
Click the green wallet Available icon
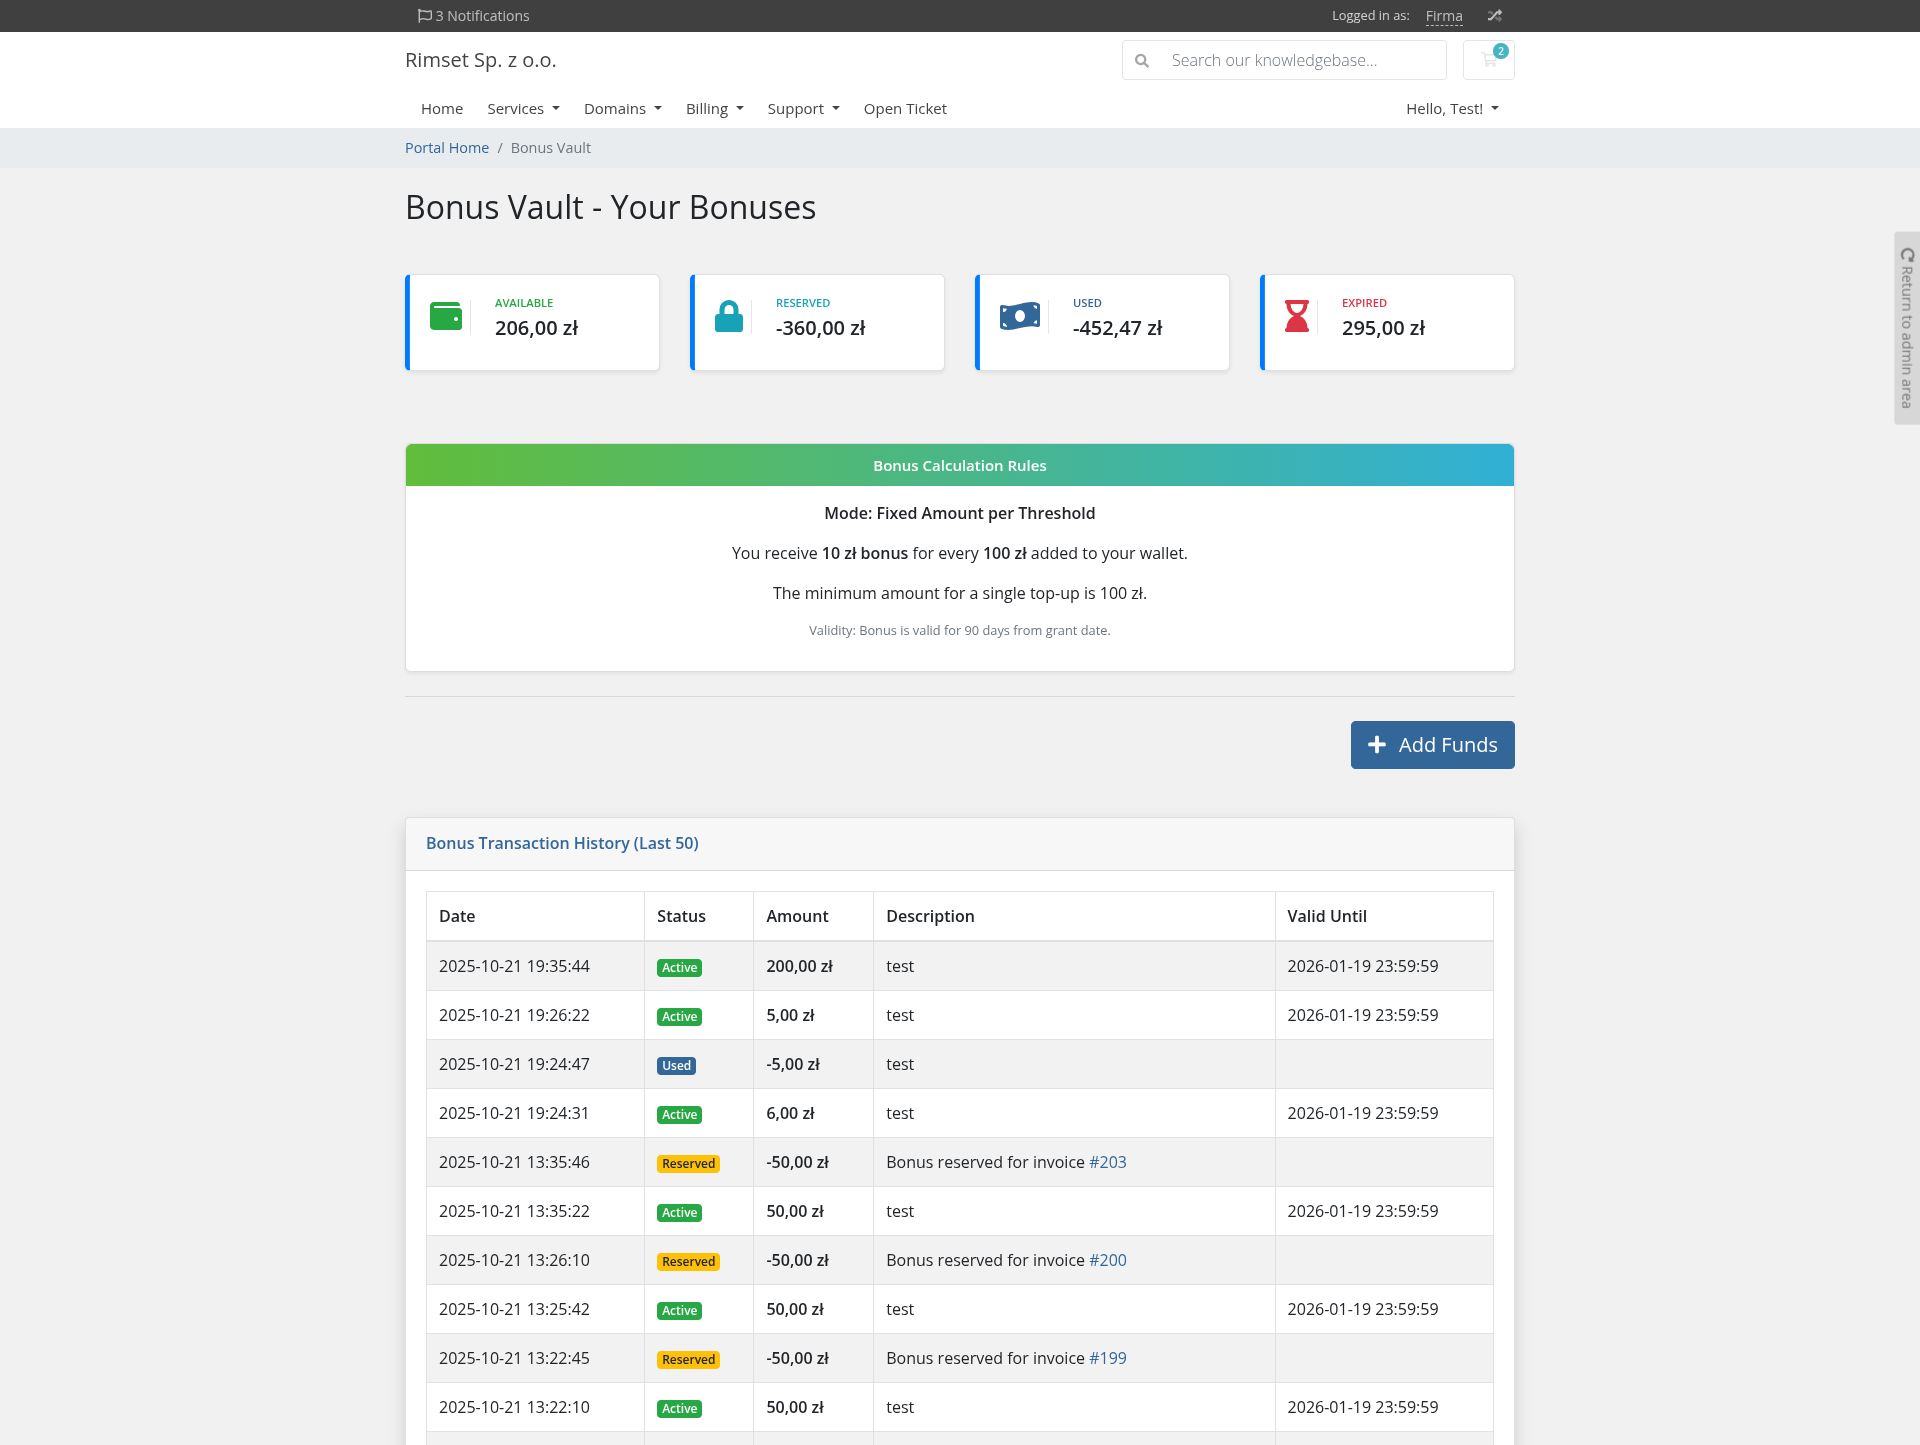coord(446,316)
